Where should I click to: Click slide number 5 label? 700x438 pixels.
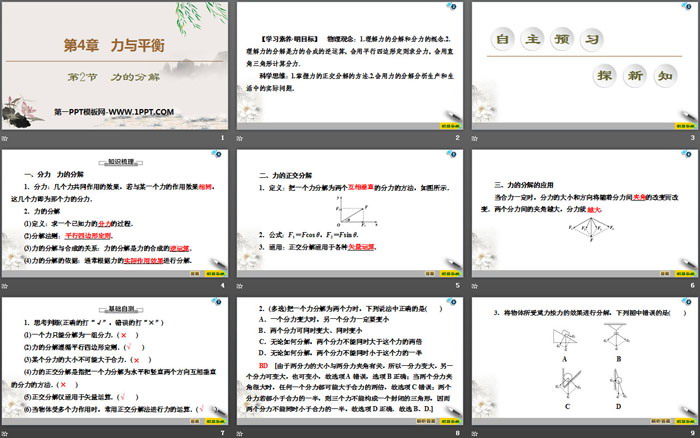(458, 285)
